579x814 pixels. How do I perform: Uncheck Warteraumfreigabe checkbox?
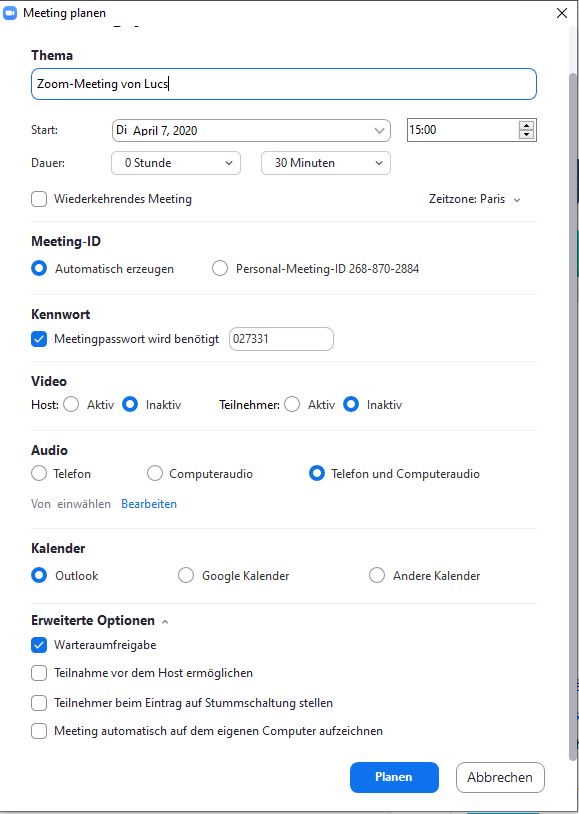point(39,645)
